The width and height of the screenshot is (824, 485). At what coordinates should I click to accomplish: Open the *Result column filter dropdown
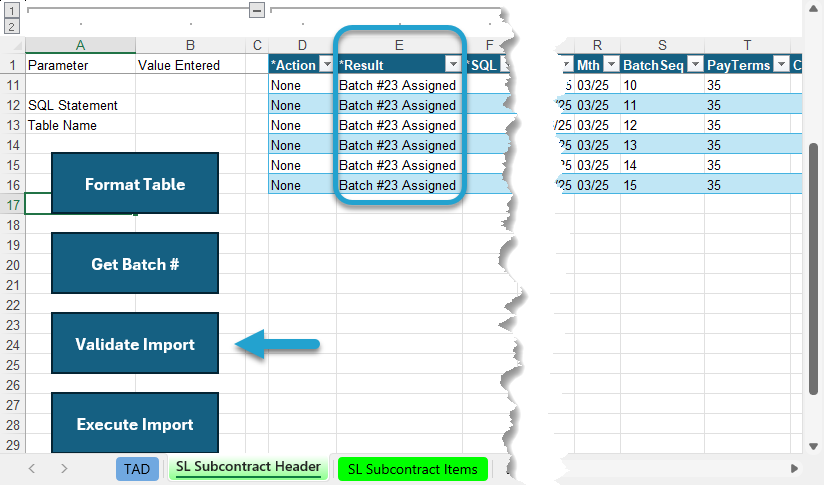pos(453,65)
